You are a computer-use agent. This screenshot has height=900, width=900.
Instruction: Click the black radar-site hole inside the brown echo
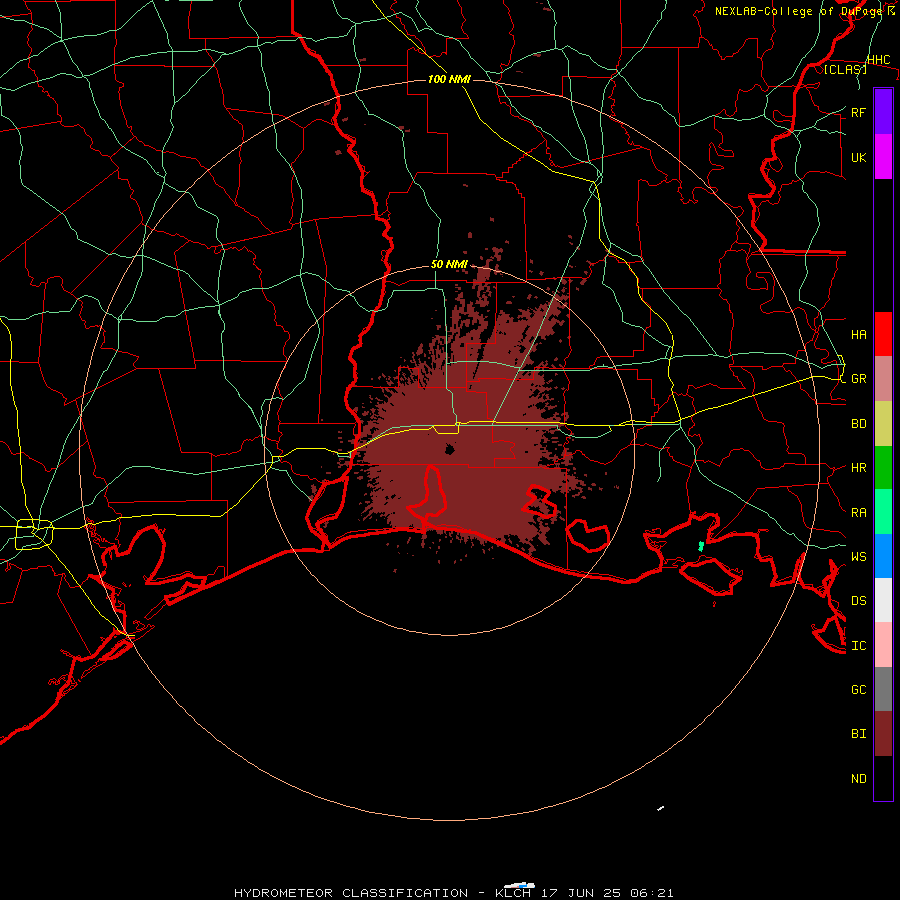(x=450, y=449)
